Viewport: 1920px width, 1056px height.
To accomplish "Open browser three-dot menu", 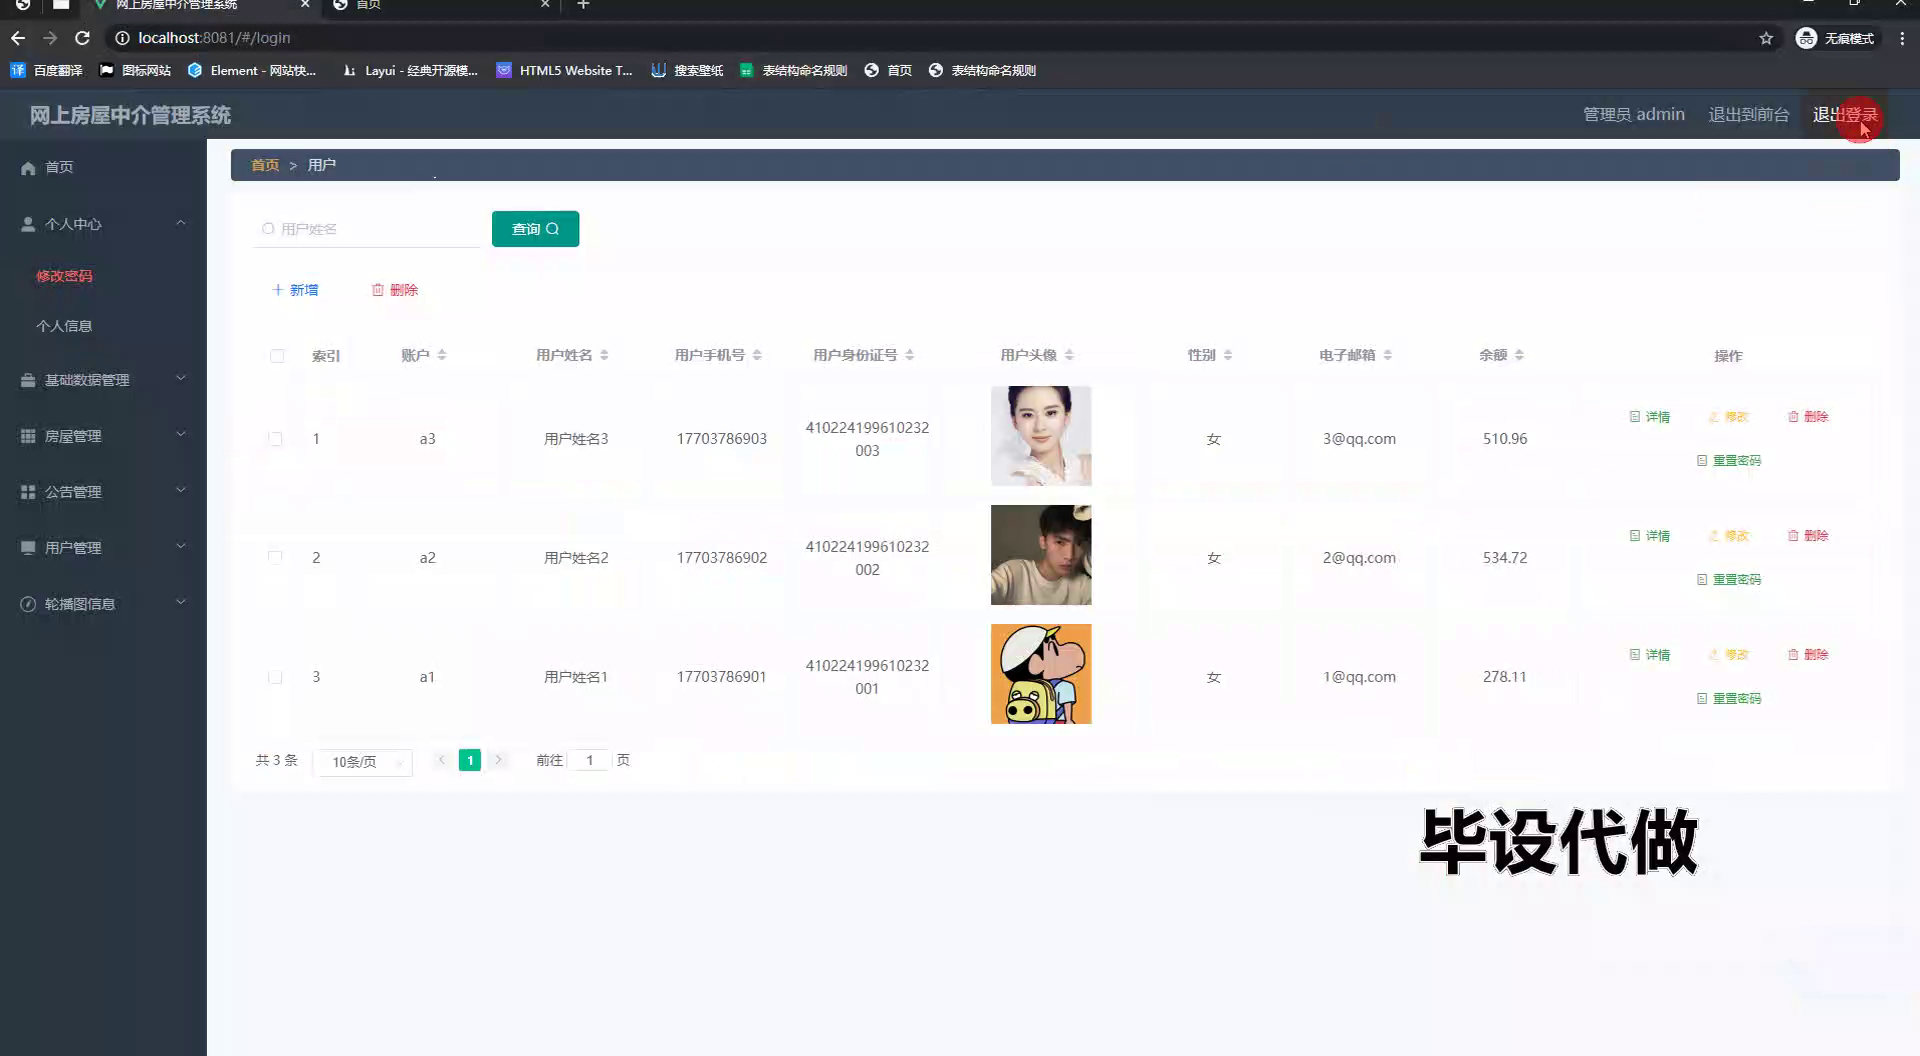I will point(1902,38).
